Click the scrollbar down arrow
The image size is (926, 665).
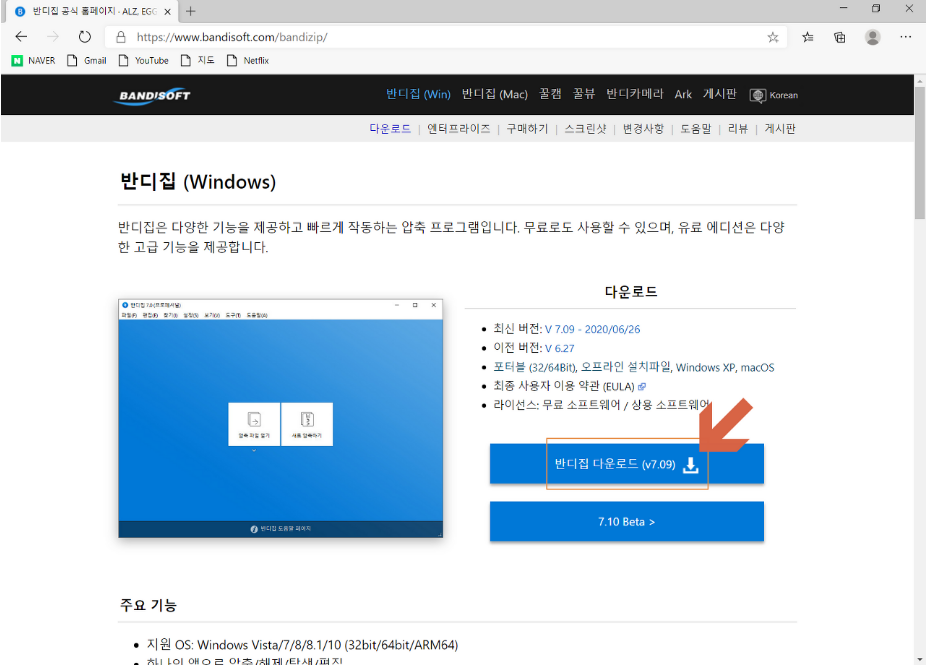point(920,659)
